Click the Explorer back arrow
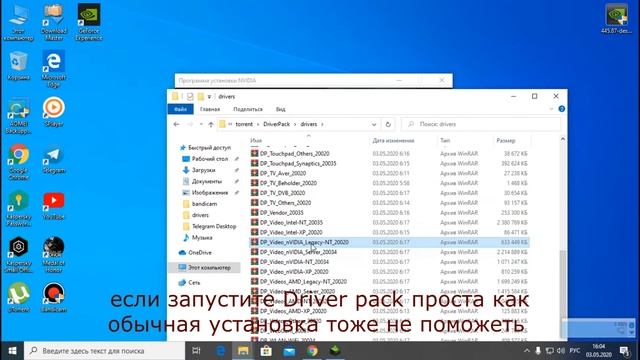Viewport: 640px width, 360px height. pos(176,124)
